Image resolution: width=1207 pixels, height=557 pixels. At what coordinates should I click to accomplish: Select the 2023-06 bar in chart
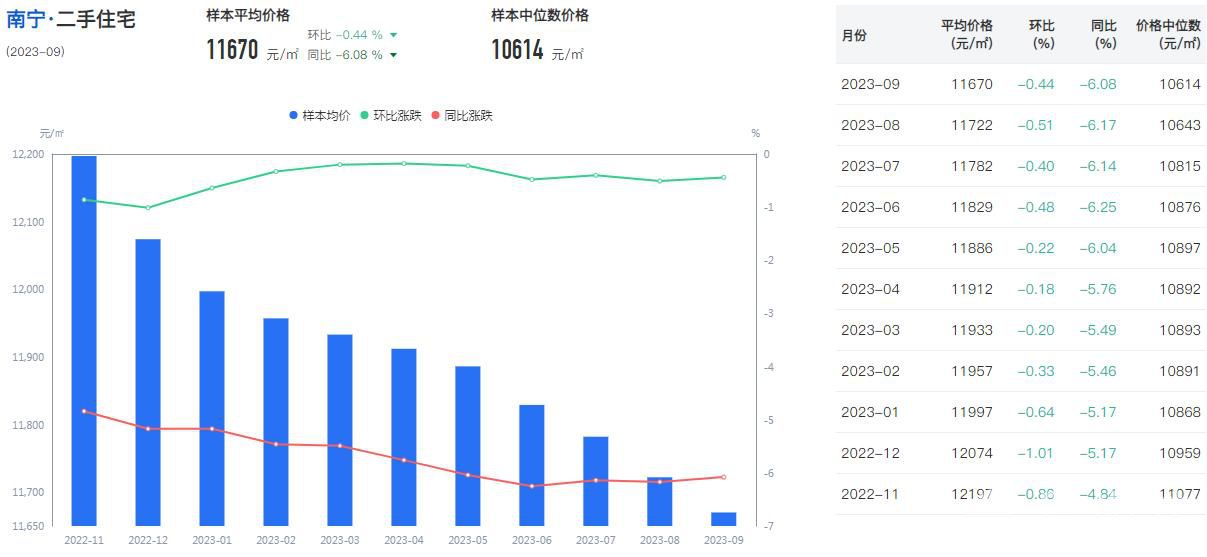(532, 465)
